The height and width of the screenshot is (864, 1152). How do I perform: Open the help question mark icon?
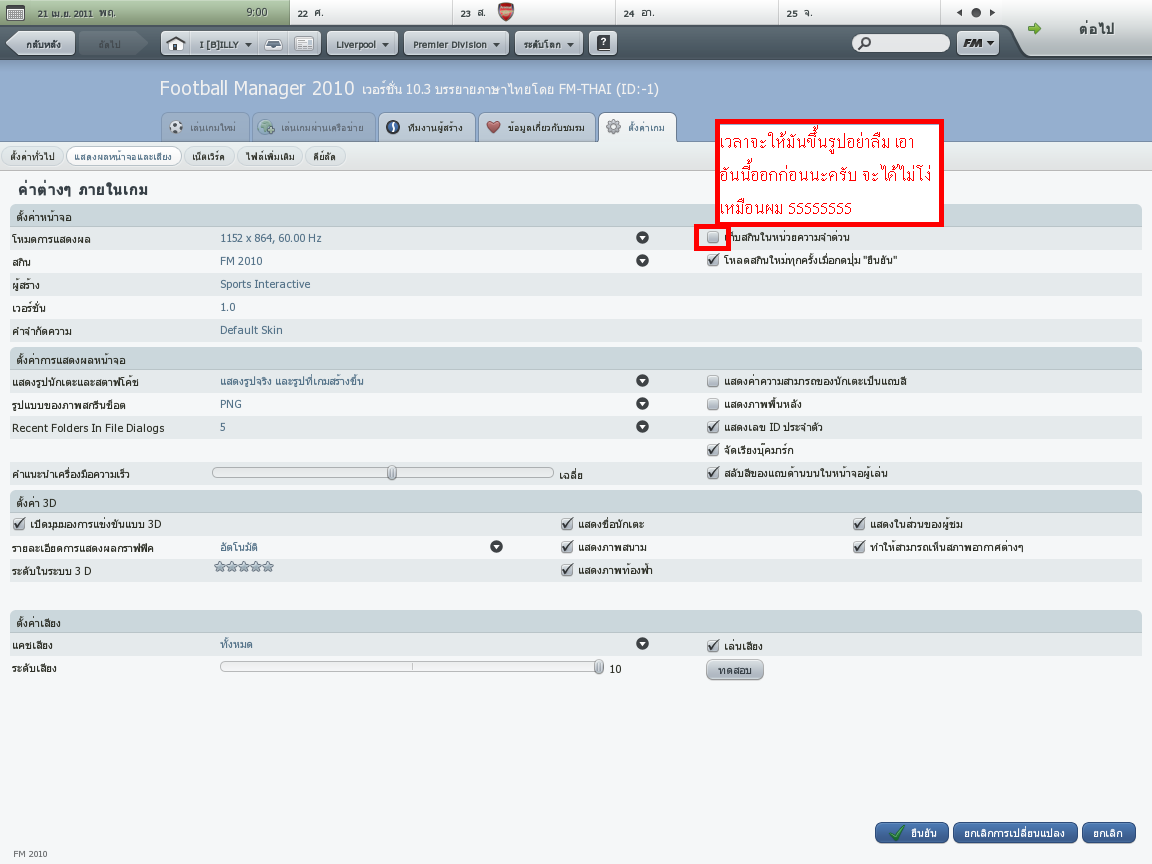pos(603,43)
